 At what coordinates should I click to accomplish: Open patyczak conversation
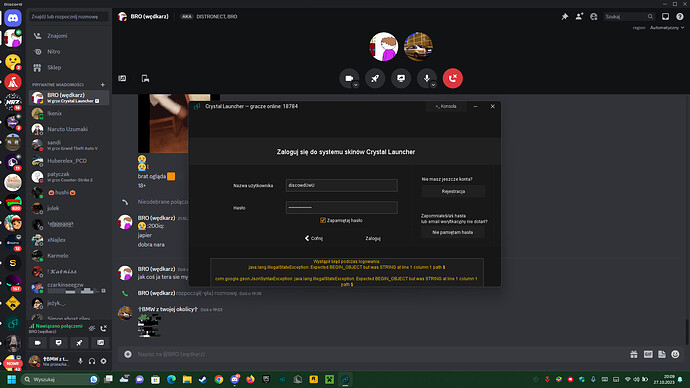click(69, 177)
